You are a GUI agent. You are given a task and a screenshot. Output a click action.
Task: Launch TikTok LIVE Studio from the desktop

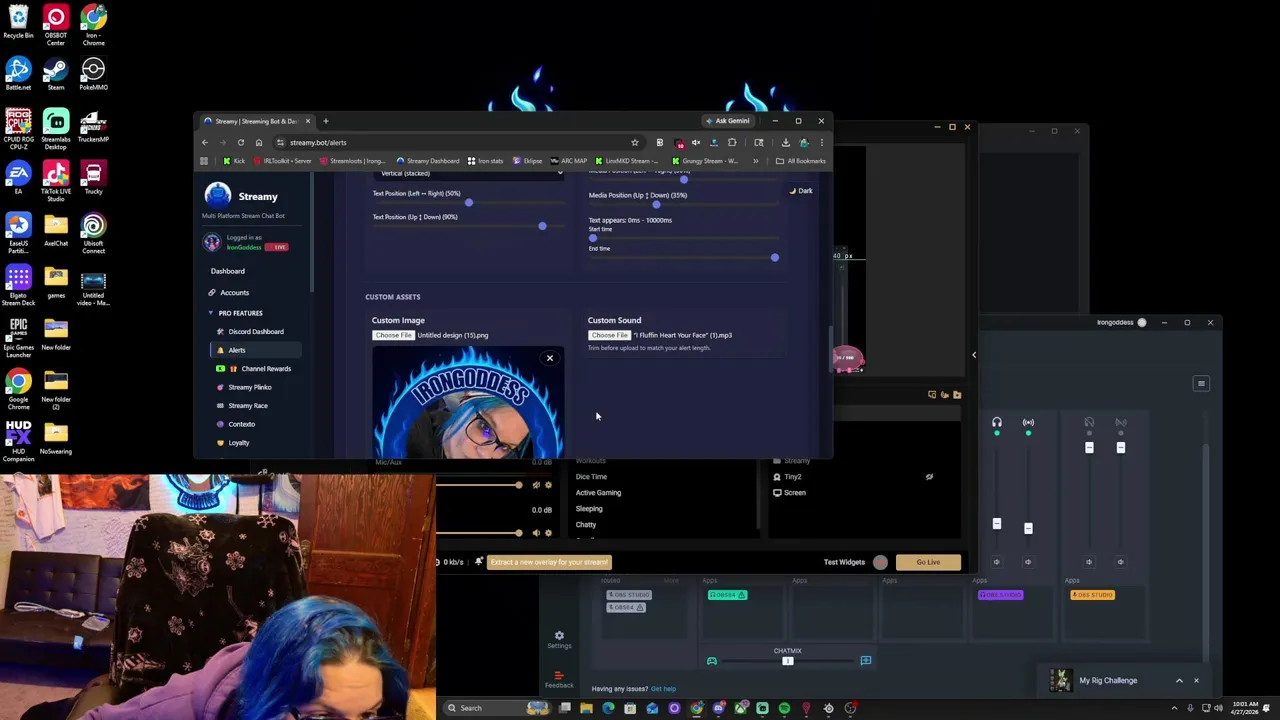coord(55,180)
